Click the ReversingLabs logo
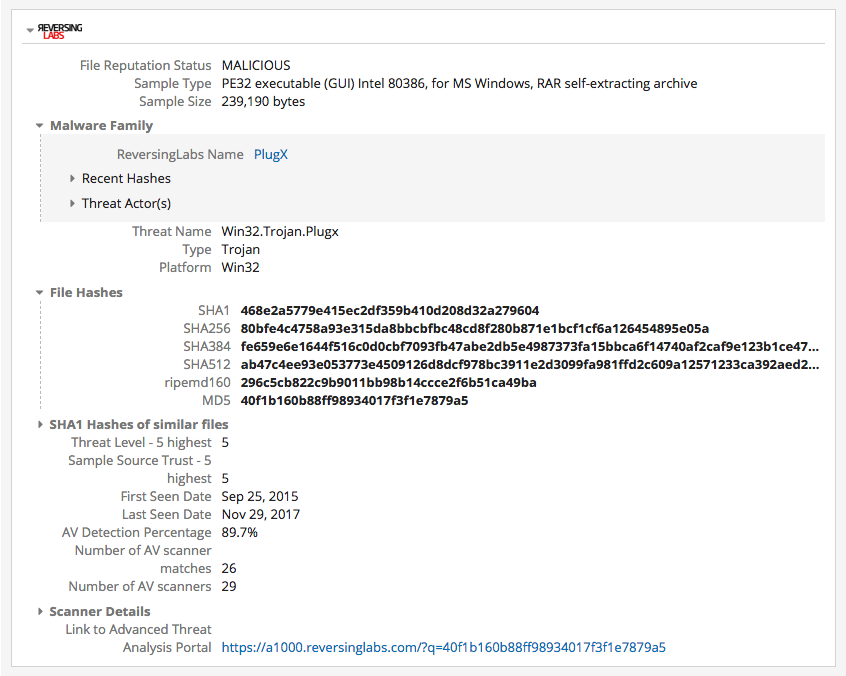The height and width of the screenshot is (676, 846). coord(60,30)
